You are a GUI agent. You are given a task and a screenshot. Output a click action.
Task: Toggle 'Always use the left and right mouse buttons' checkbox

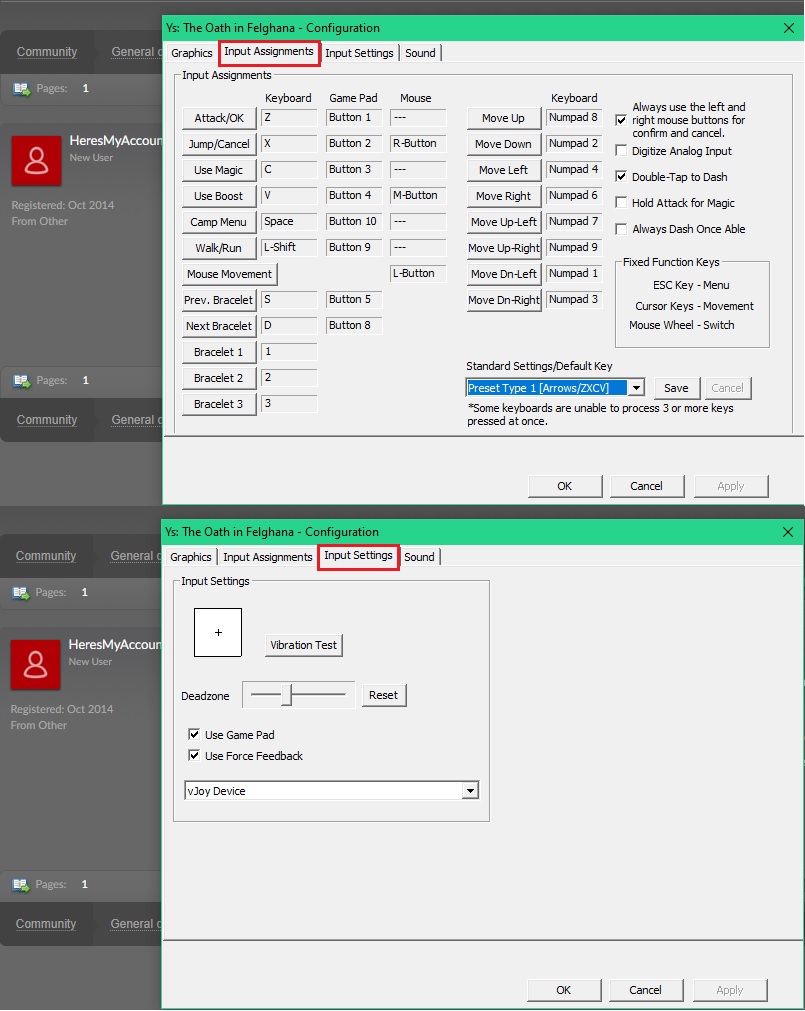(x=621, y=120)
